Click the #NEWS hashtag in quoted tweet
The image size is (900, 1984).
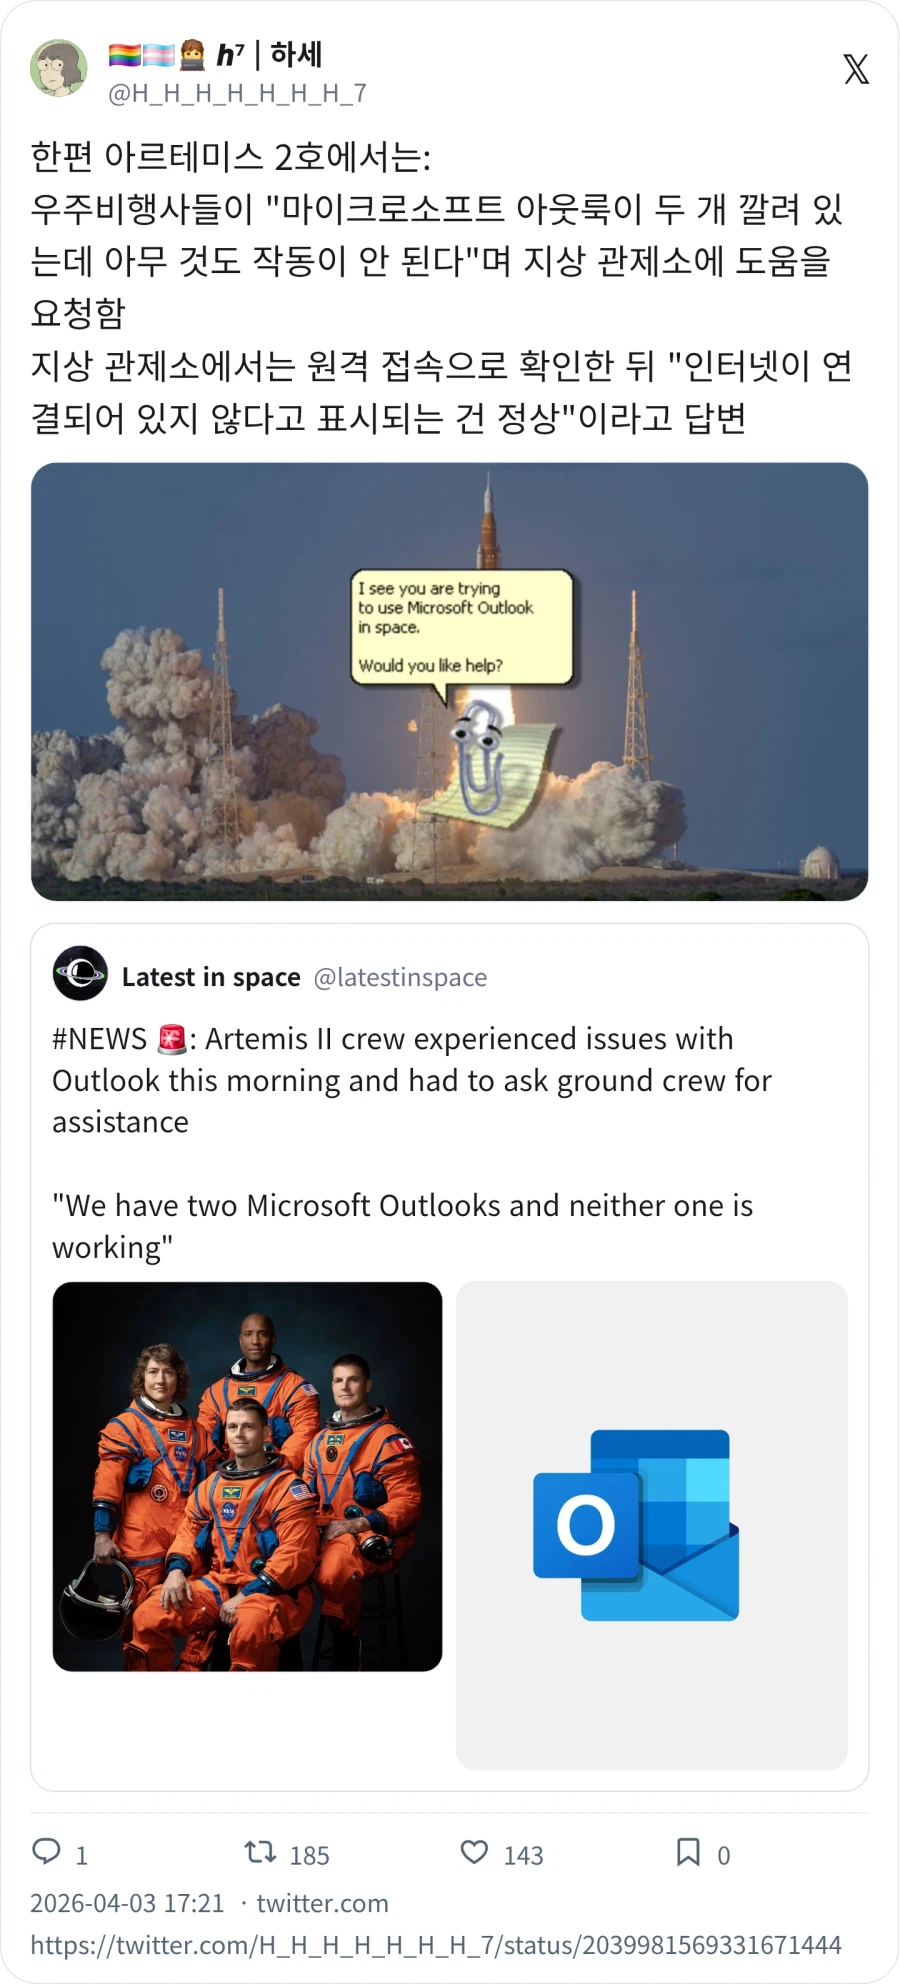click(99, 1039)
